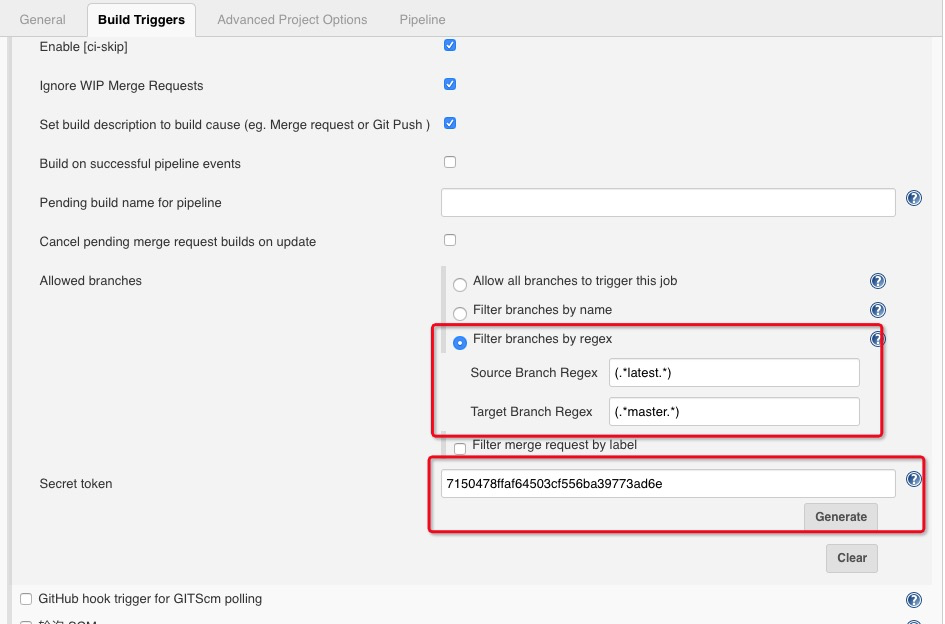Switch to the General tab
This screenshot has height=624, width=945.
click(x=42, y=20)
